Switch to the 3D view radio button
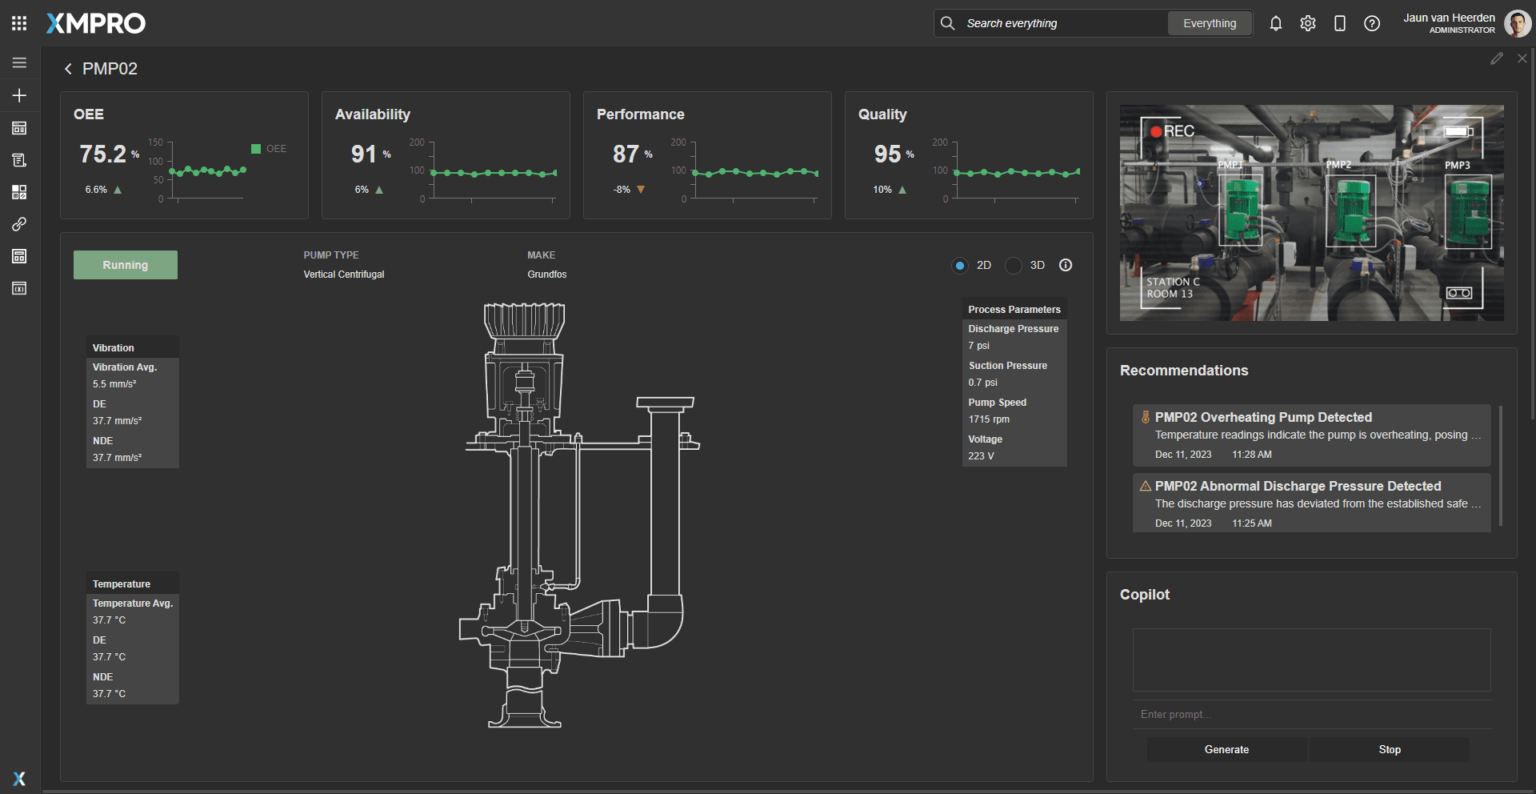 tap(1014, 265)
